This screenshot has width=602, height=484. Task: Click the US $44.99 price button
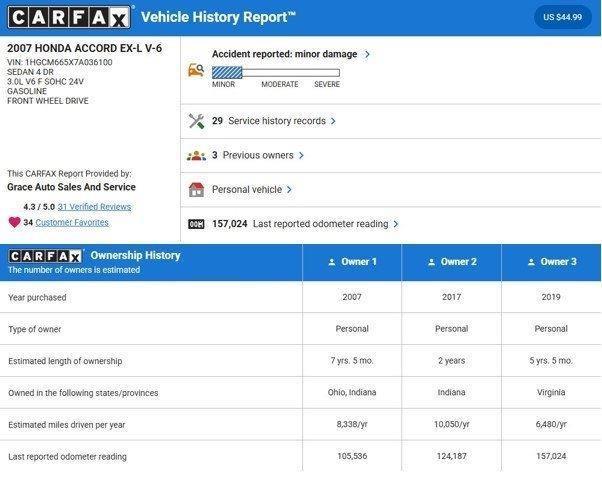[x=562, y=17]
